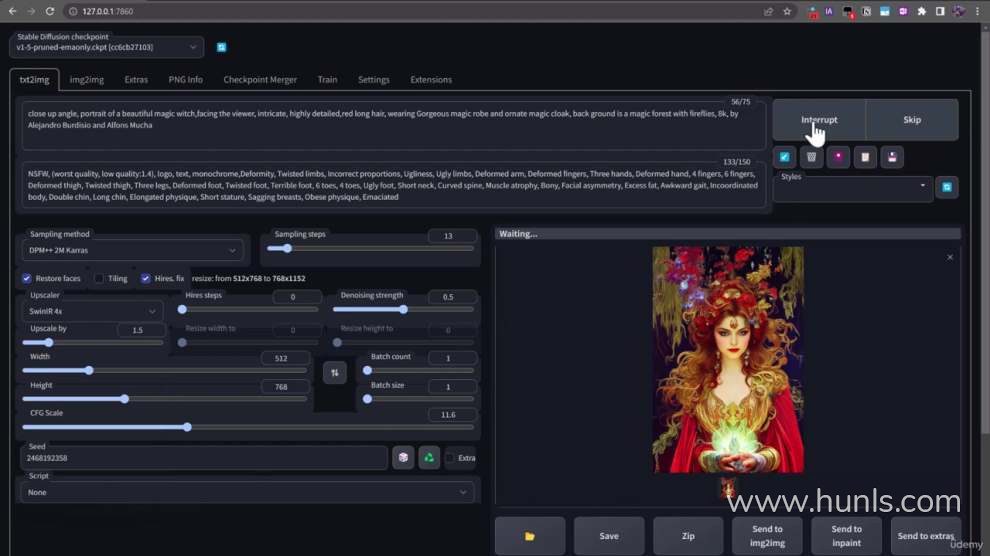Adjust the Height slider handle
The width and height of the screenshot is (990, 556).
click(124, 399)
